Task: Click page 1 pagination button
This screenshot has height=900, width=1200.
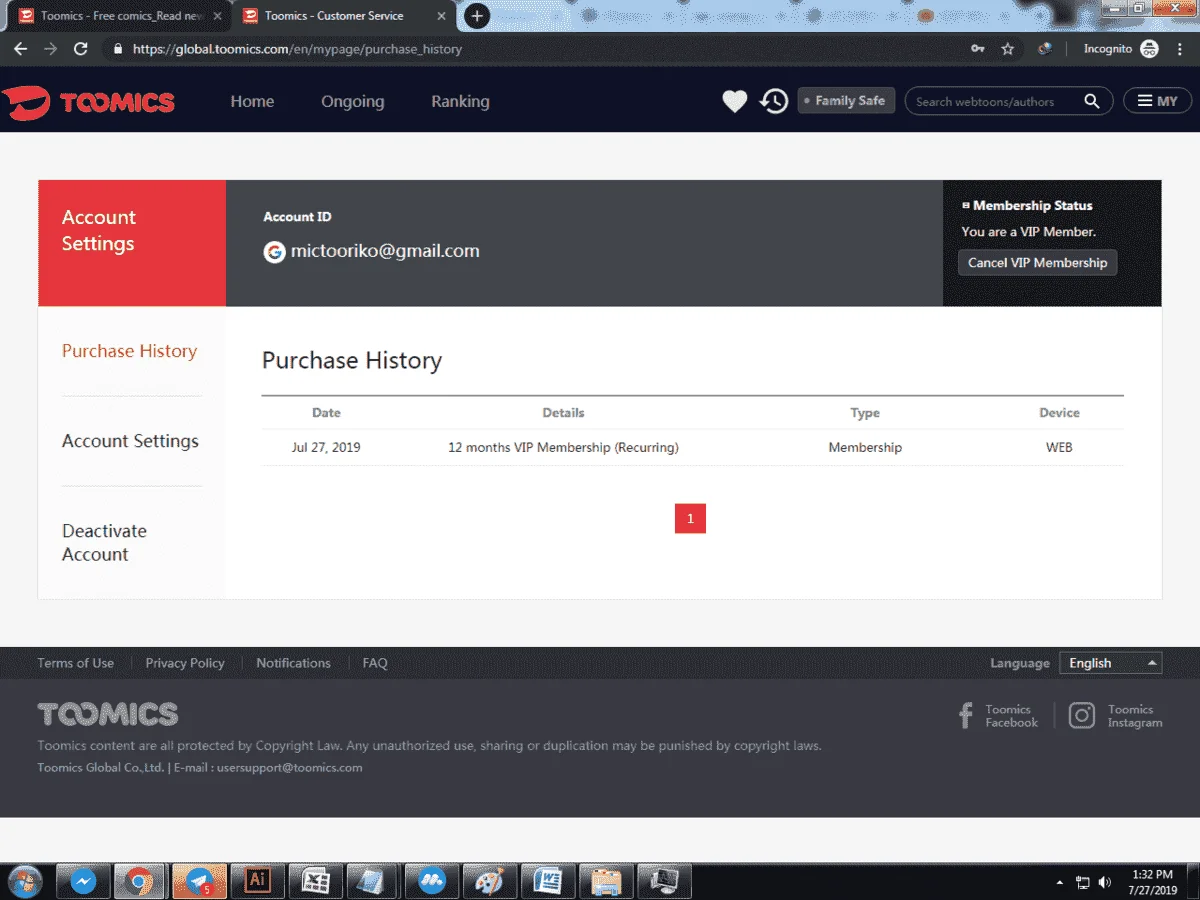Action: point(690,519)
